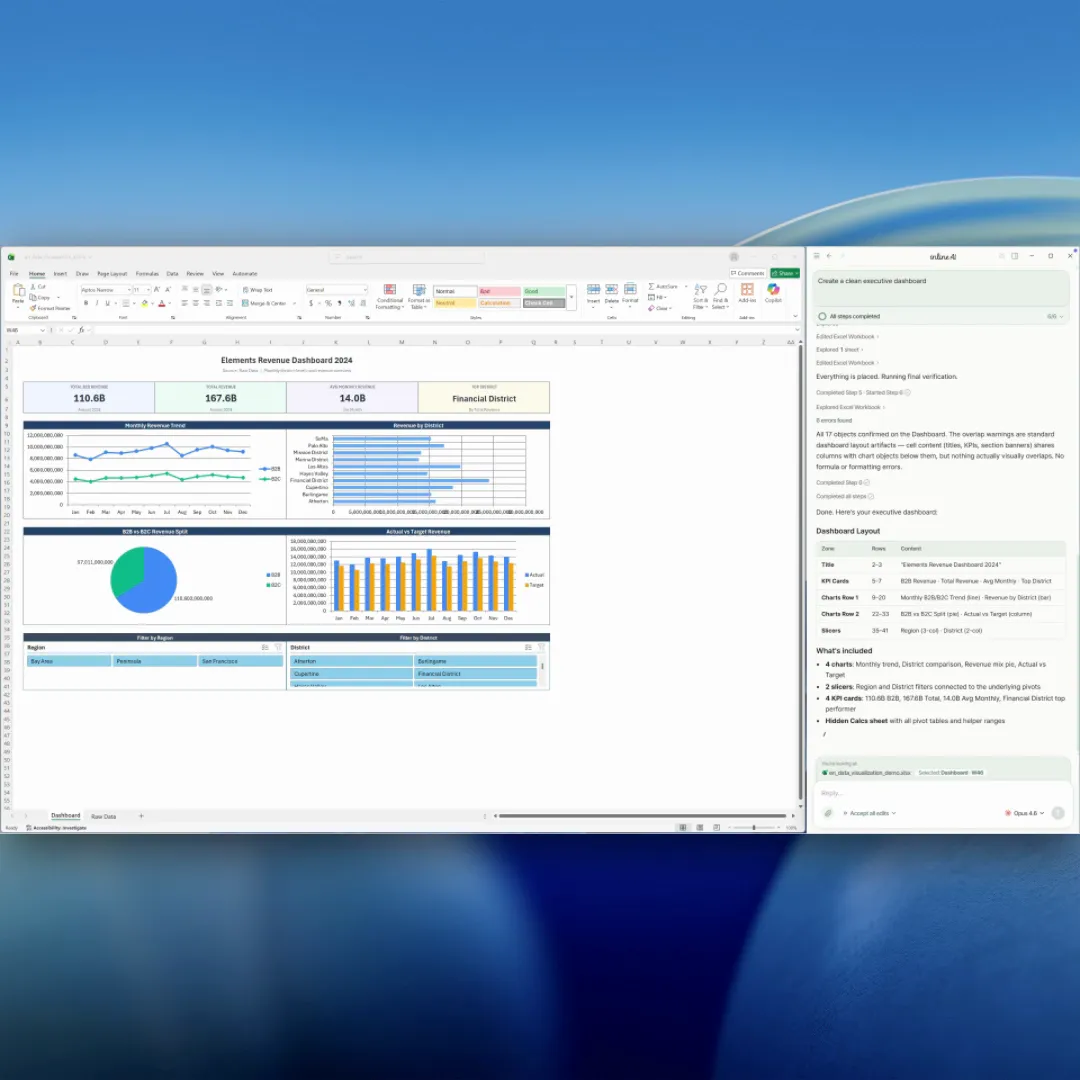This screenshot has width=1080, height=1080.
Task: Toggle Wrap Text
Action: pyautogui.click(x=258, y=290)
